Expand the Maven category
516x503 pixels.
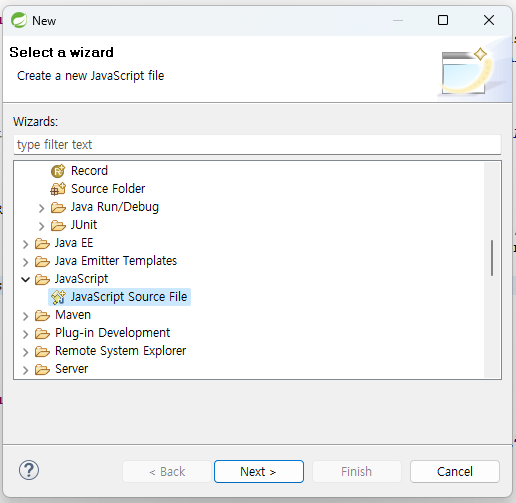click(x=25, y=316)
